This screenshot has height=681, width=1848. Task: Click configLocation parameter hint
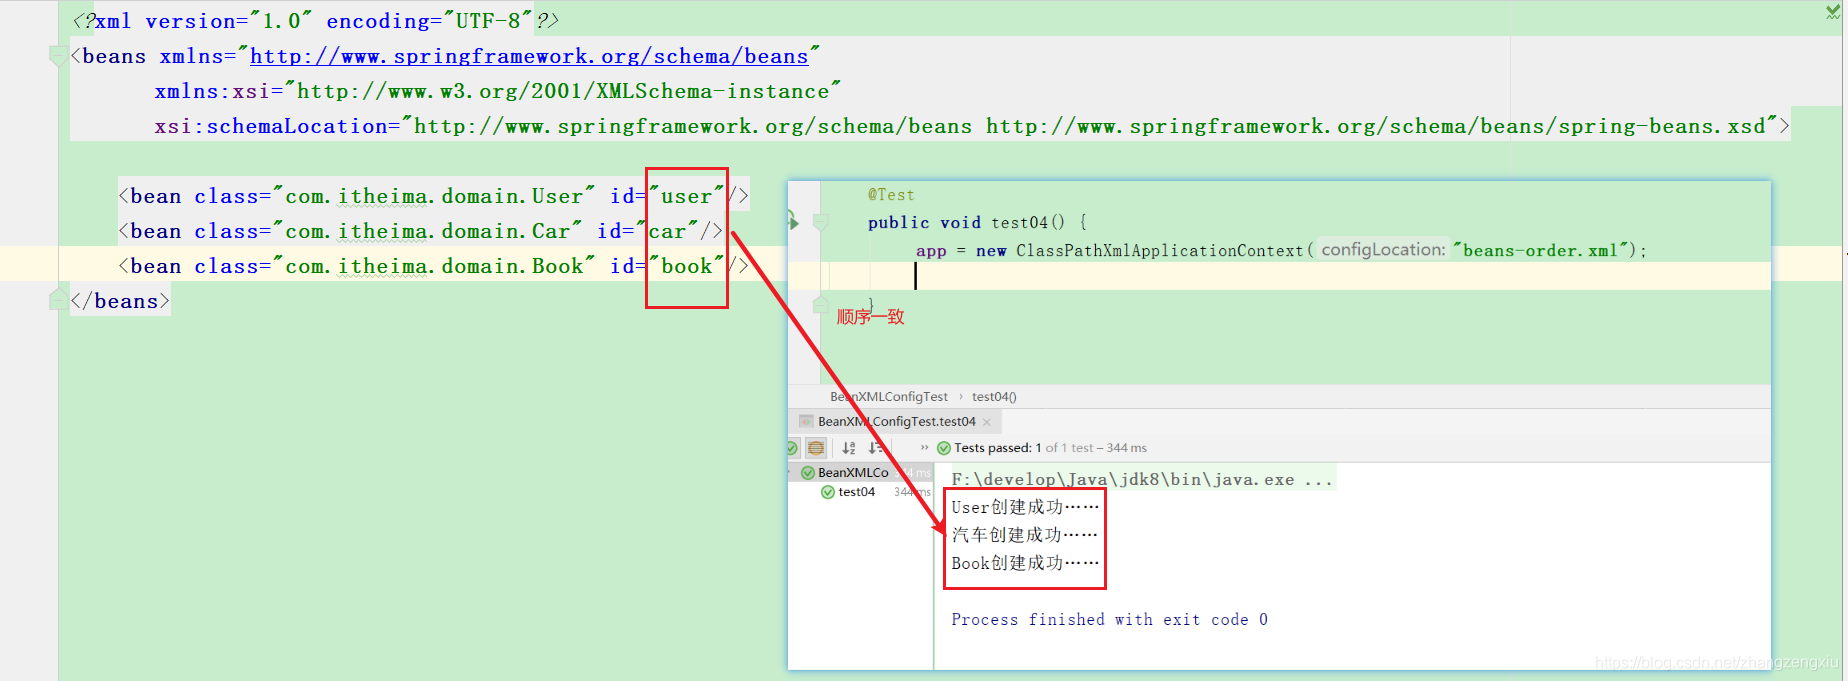point(1383,250)
